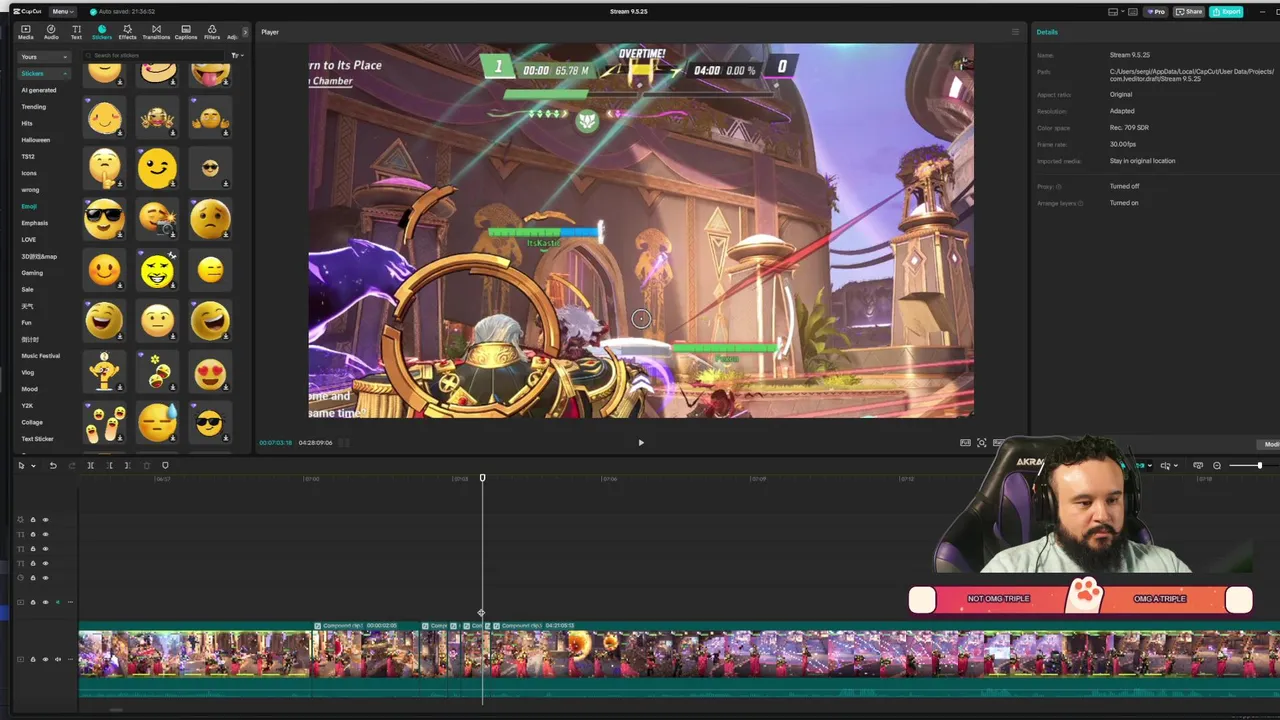
Task: Select the Trending sticker category
Action: tap(34, 107)
